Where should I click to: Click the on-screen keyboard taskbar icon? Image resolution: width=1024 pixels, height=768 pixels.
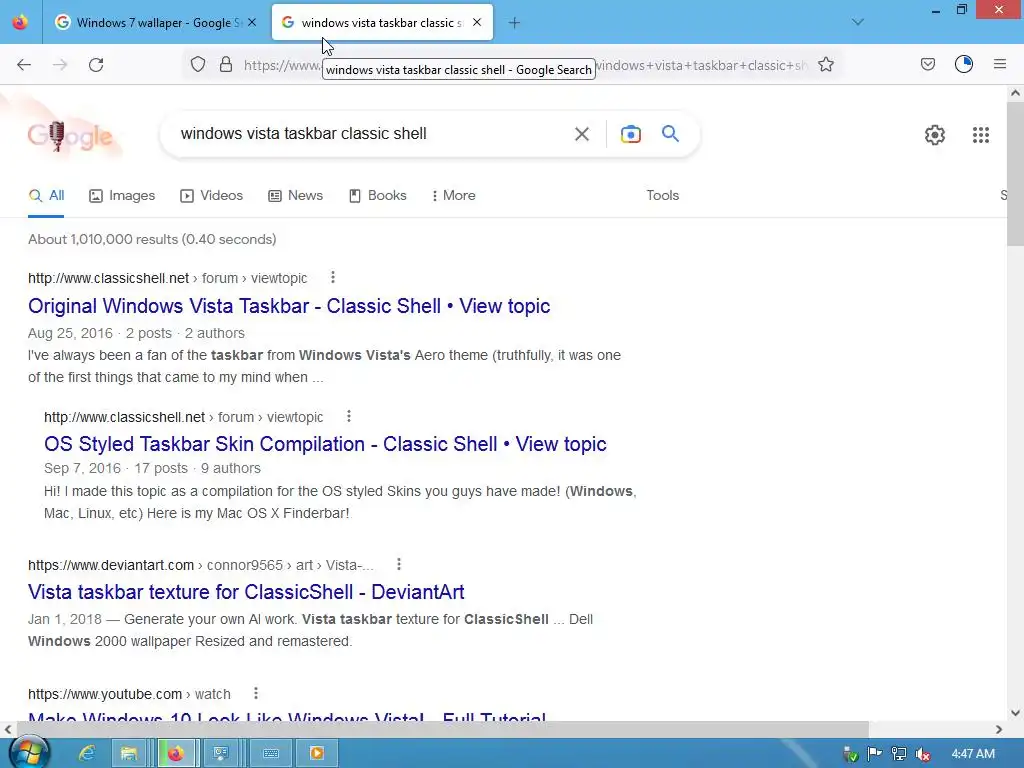coord(271,754)
